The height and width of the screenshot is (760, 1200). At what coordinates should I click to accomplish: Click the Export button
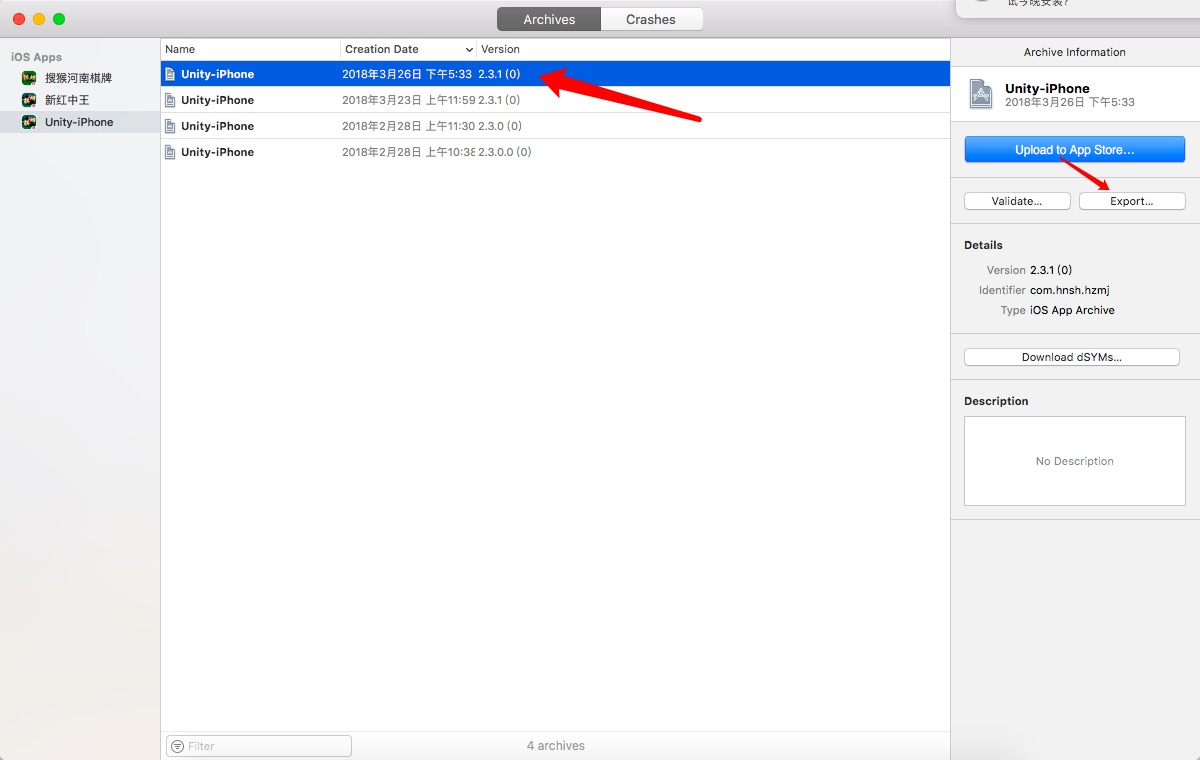click(1131, 200)
